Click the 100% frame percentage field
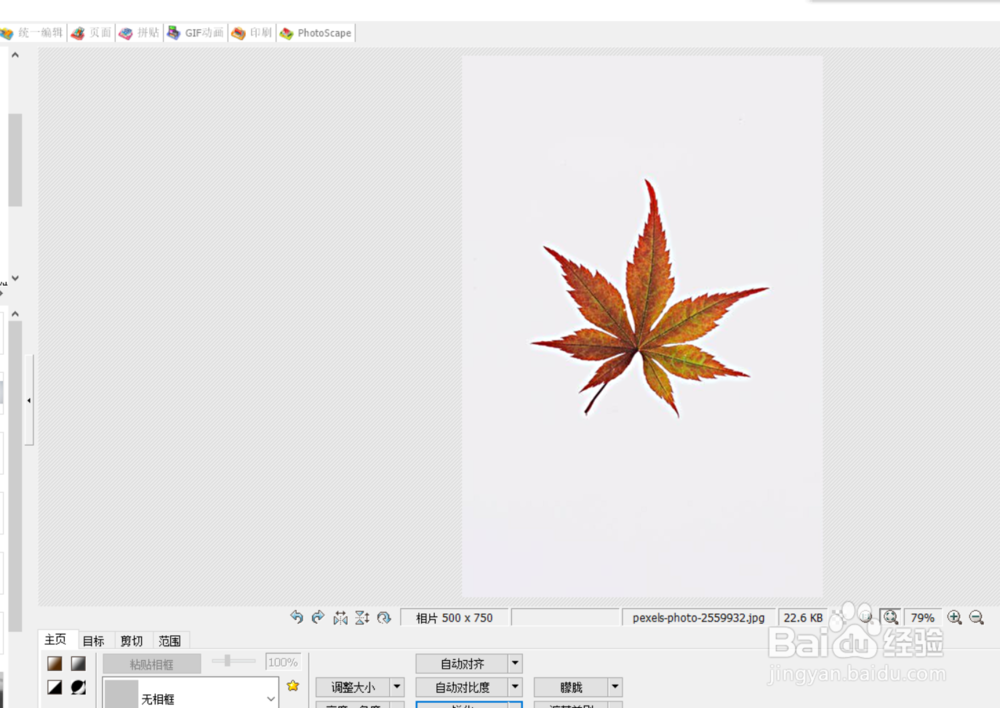This screenshot has height=708, width=1000. point(283,662)
